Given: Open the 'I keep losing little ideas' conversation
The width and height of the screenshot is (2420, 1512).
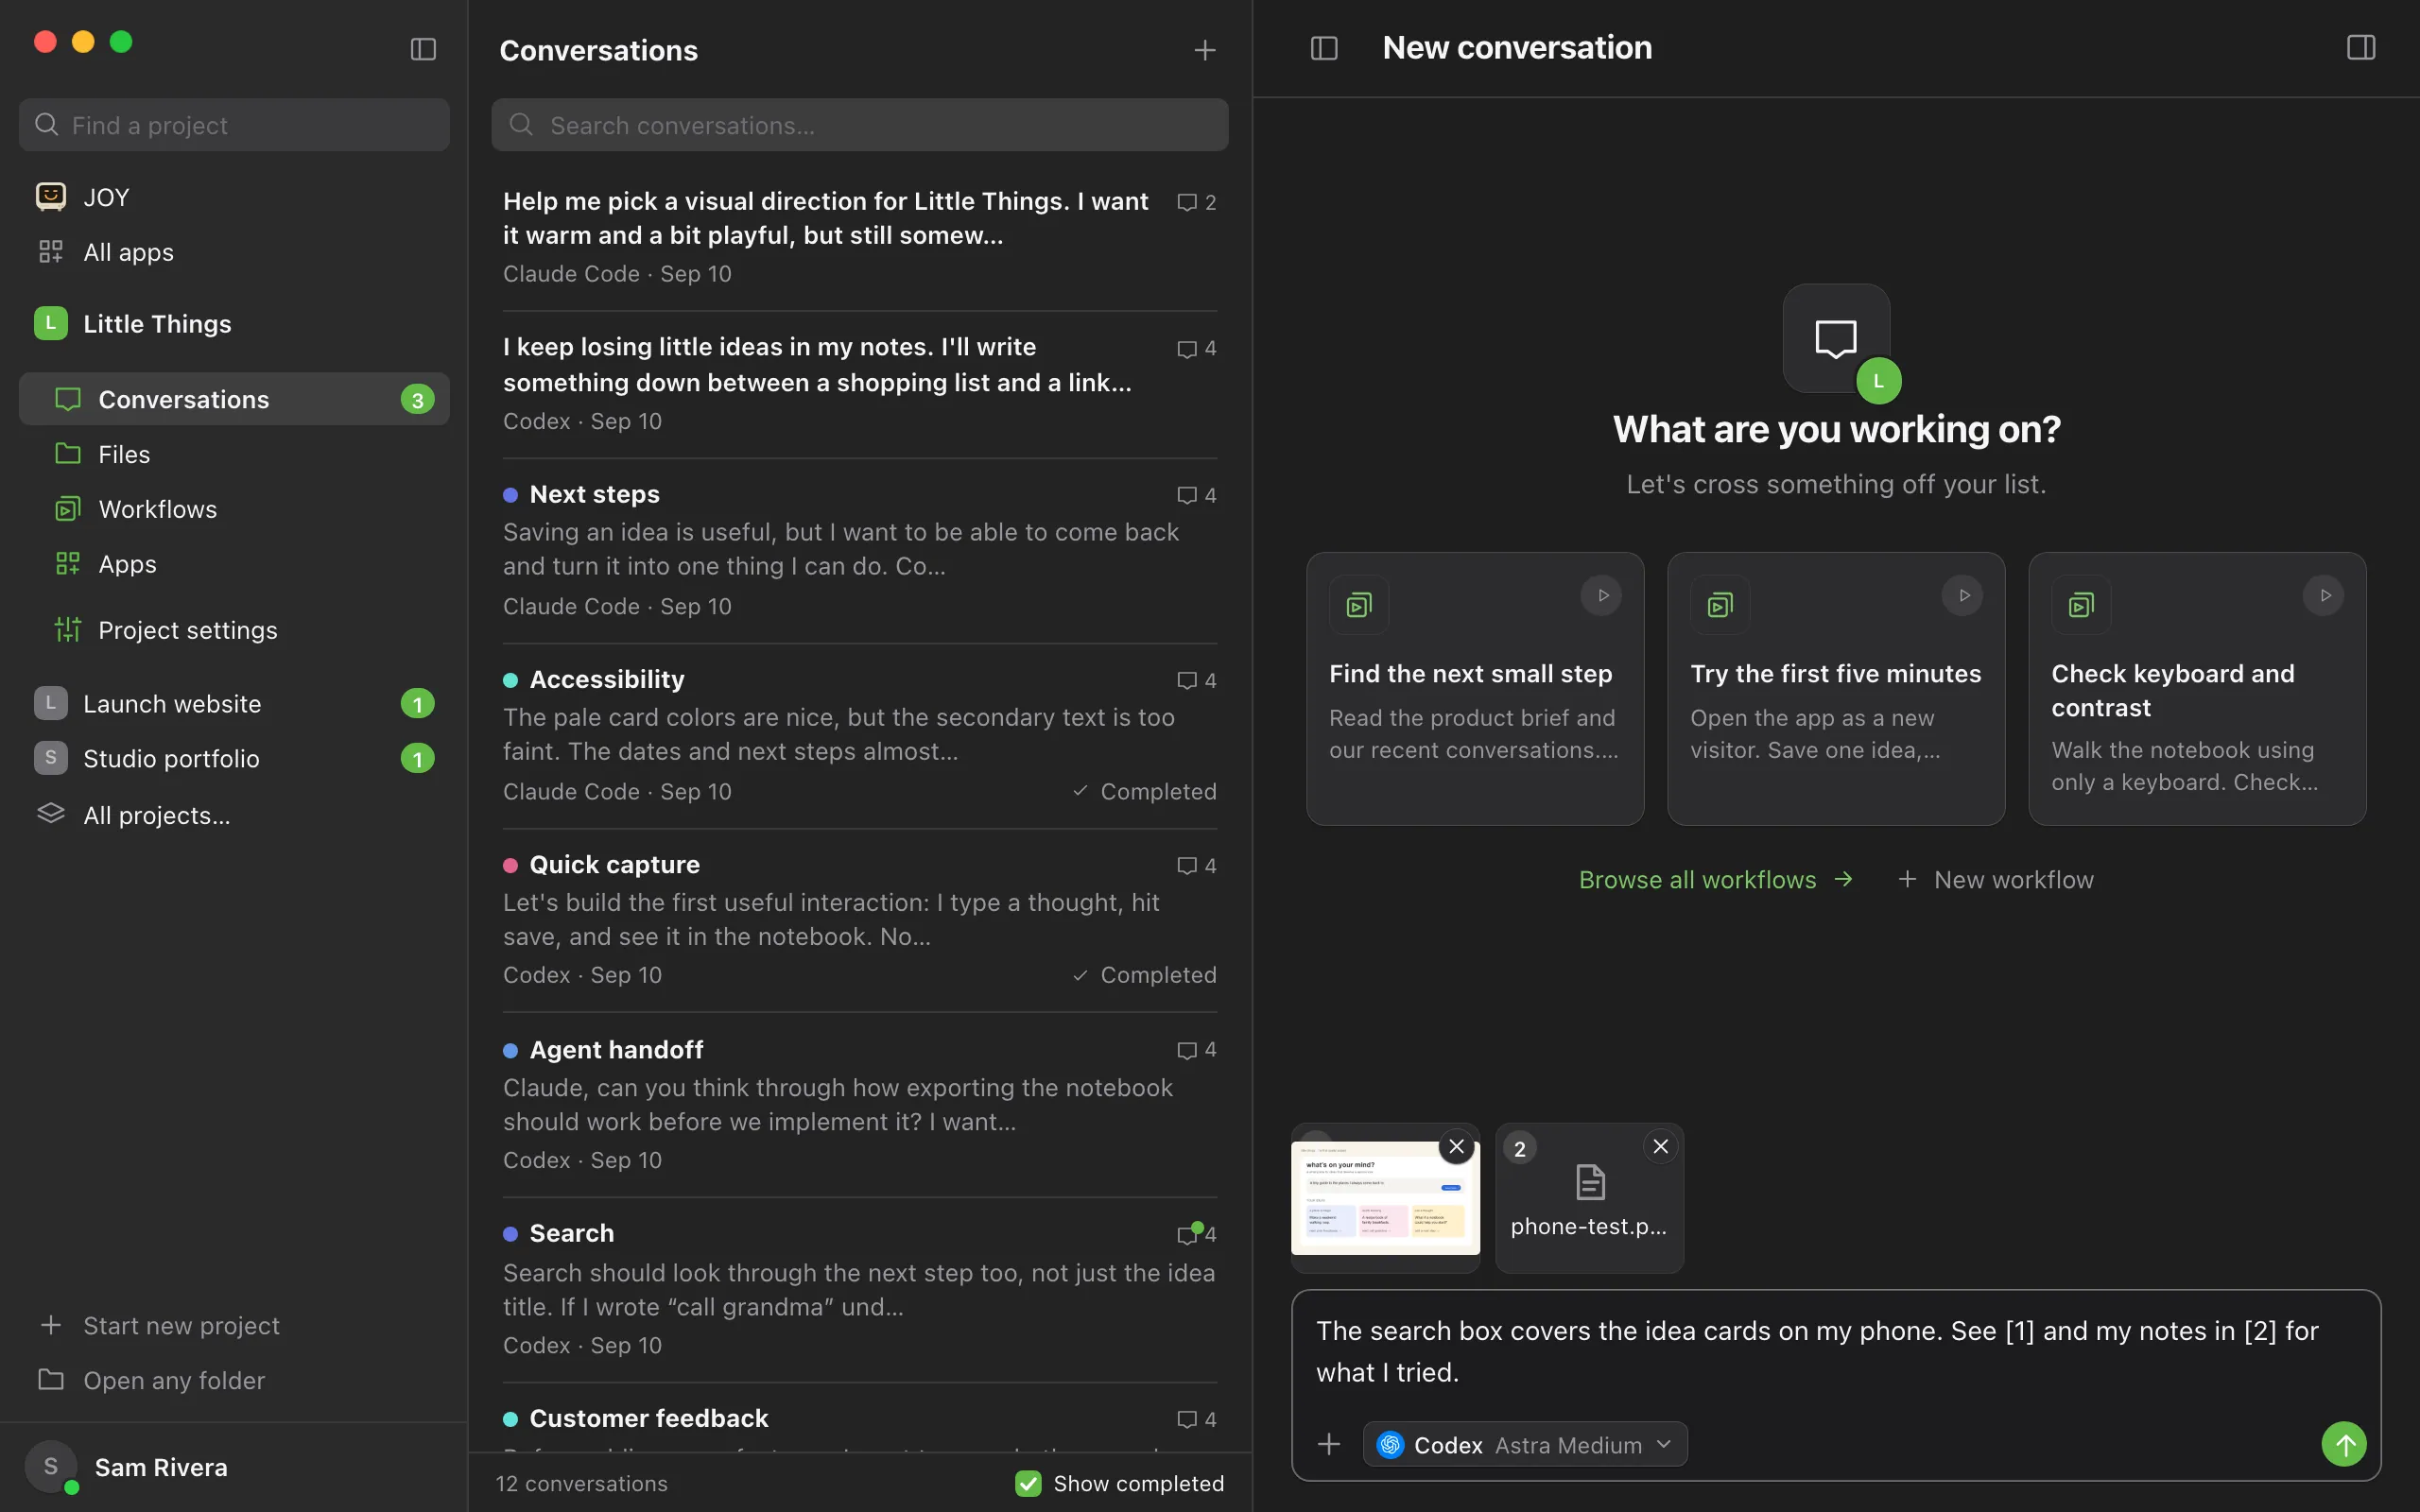Looking at the screenshot, I should click(859, 384).
